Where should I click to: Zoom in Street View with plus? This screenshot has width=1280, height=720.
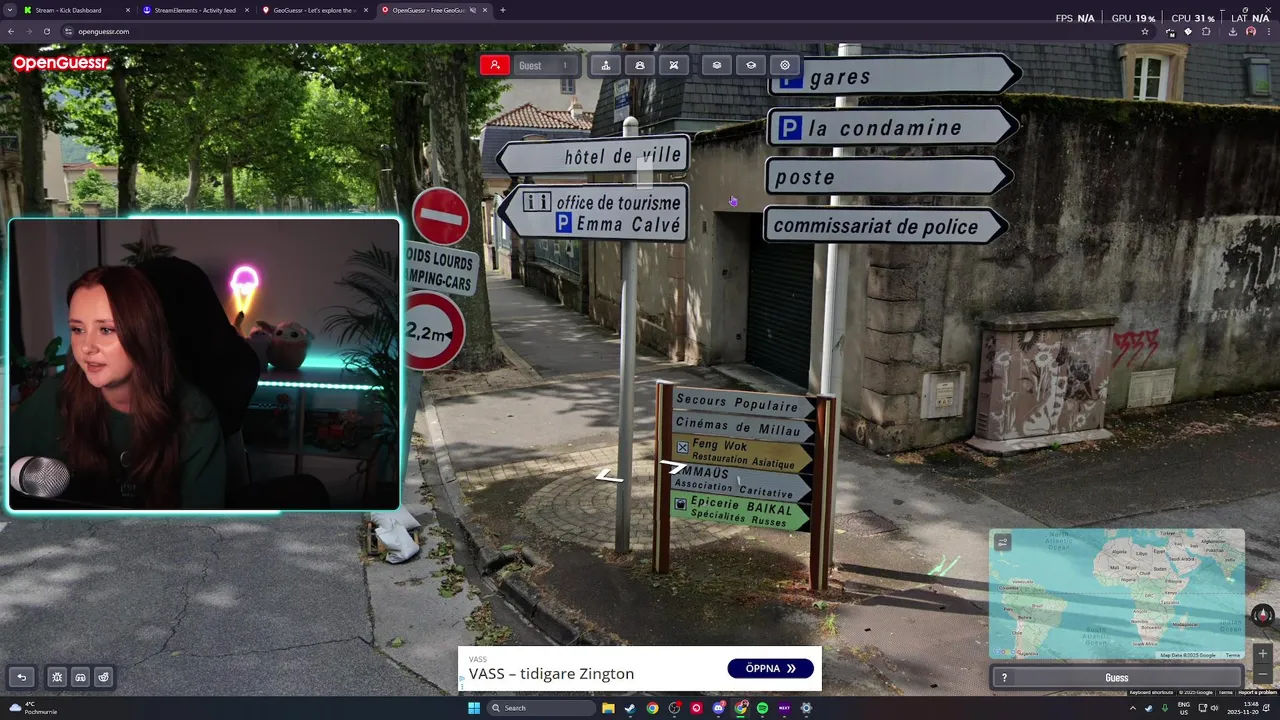coord(1263,653)
